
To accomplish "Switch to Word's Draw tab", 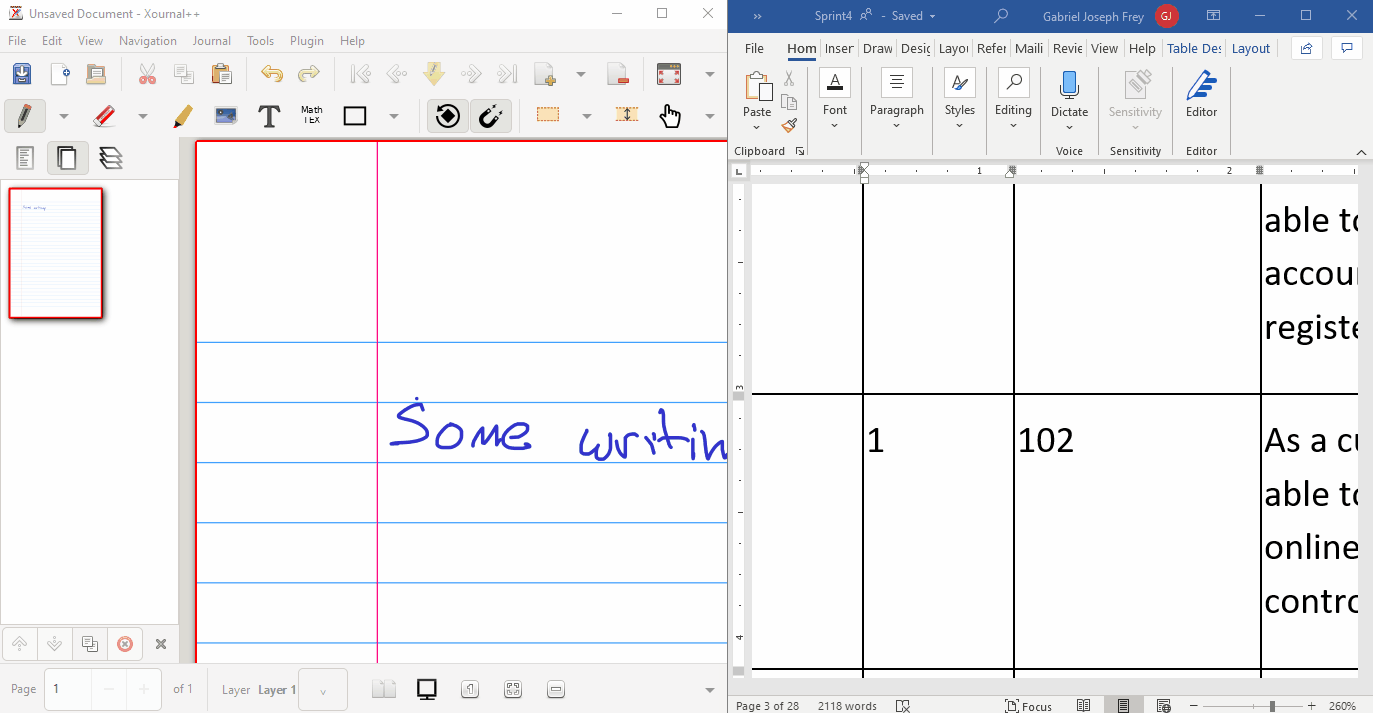I will coord(877,48).
